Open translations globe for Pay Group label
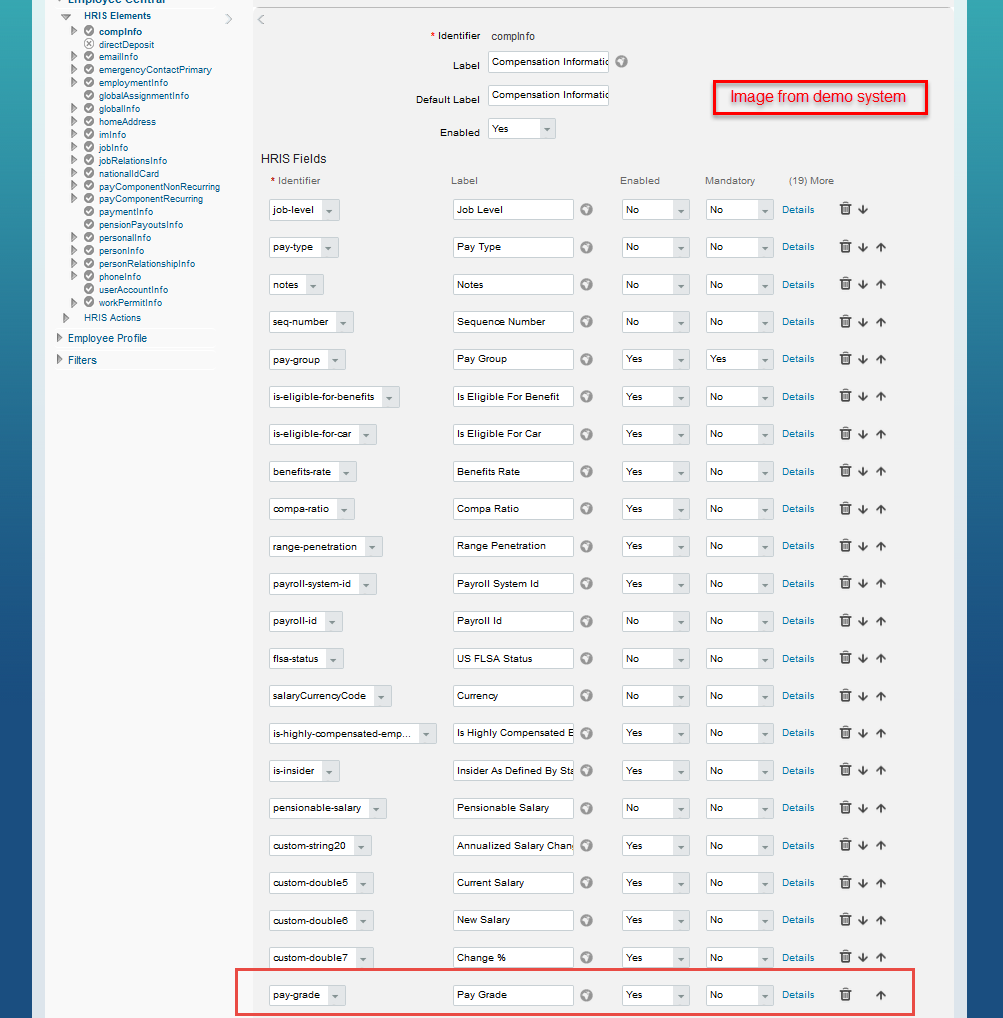The image size is (1003, 1018). point(586,359)
